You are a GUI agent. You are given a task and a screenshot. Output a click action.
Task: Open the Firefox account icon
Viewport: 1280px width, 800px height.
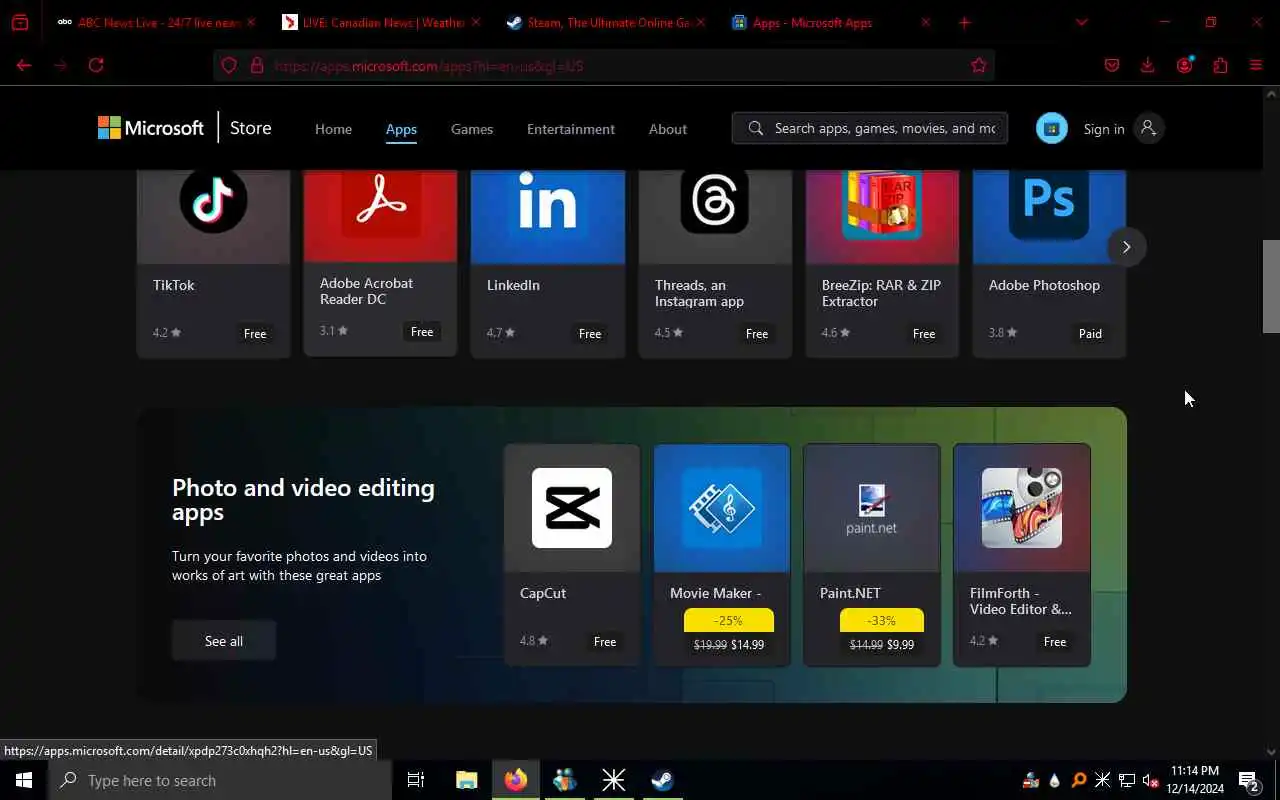(x=1185, y=65)
